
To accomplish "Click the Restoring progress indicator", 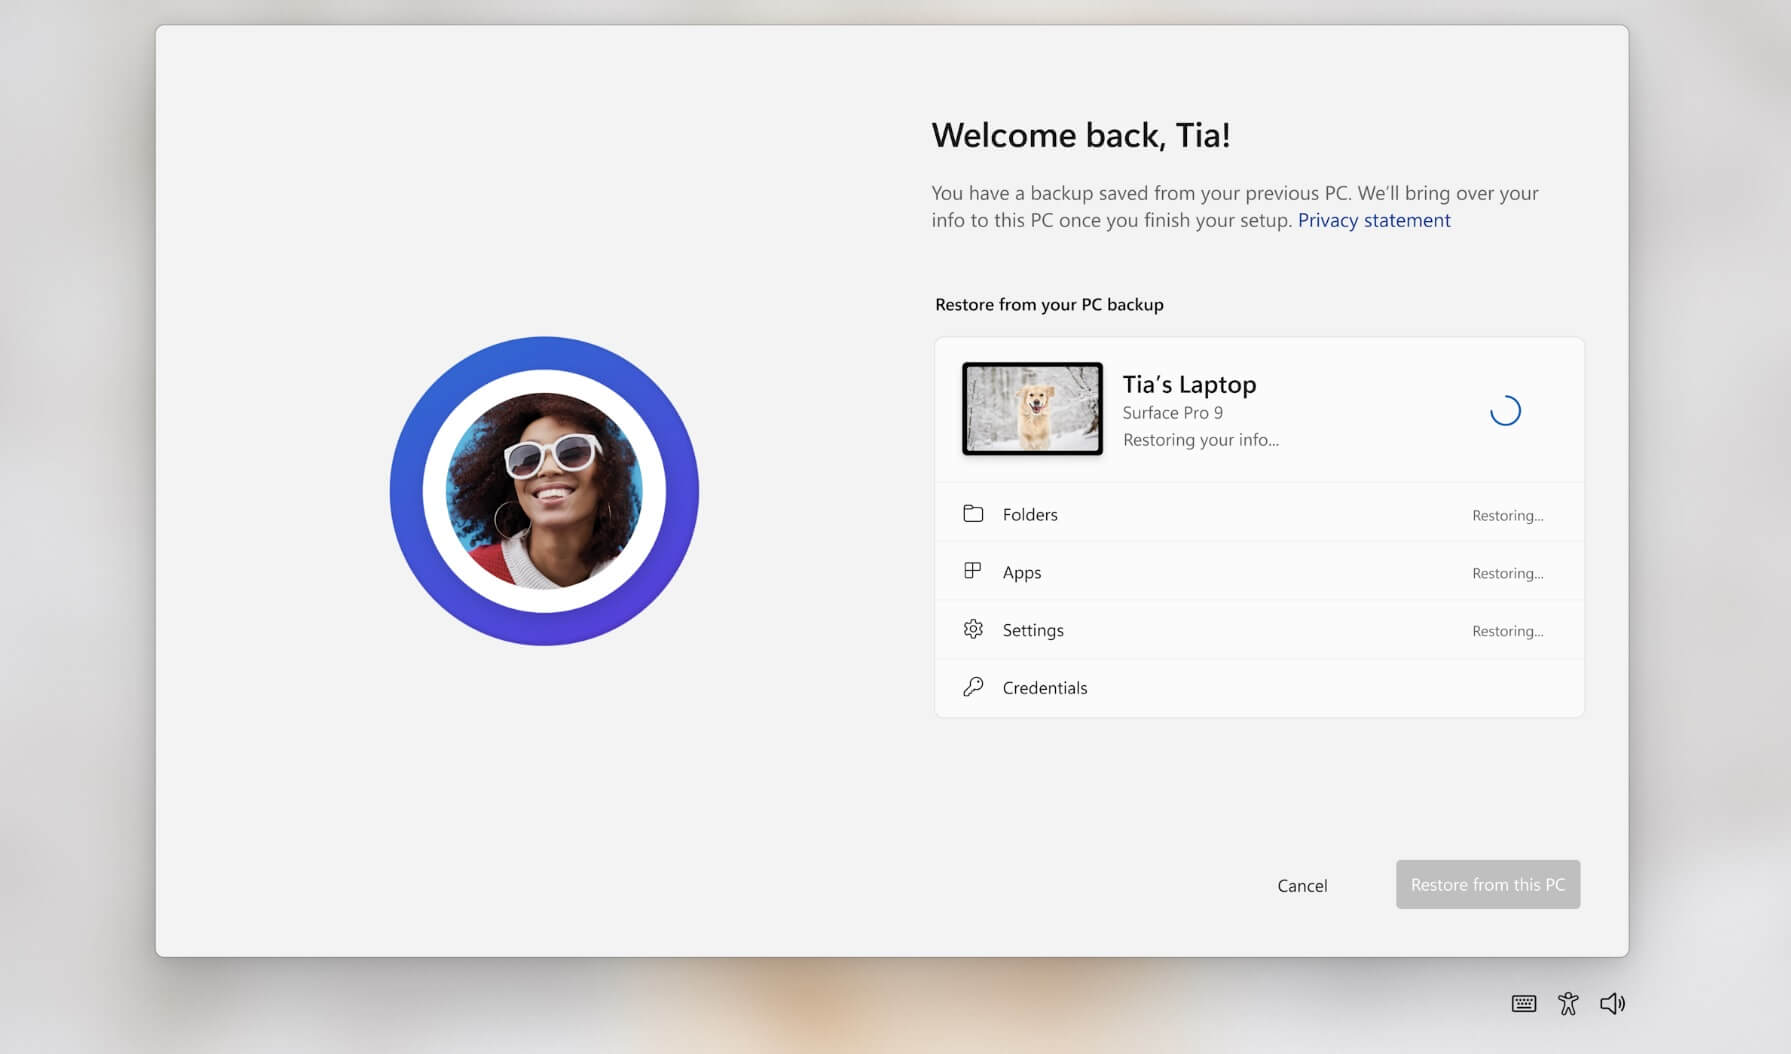I will pos(1507,515).
